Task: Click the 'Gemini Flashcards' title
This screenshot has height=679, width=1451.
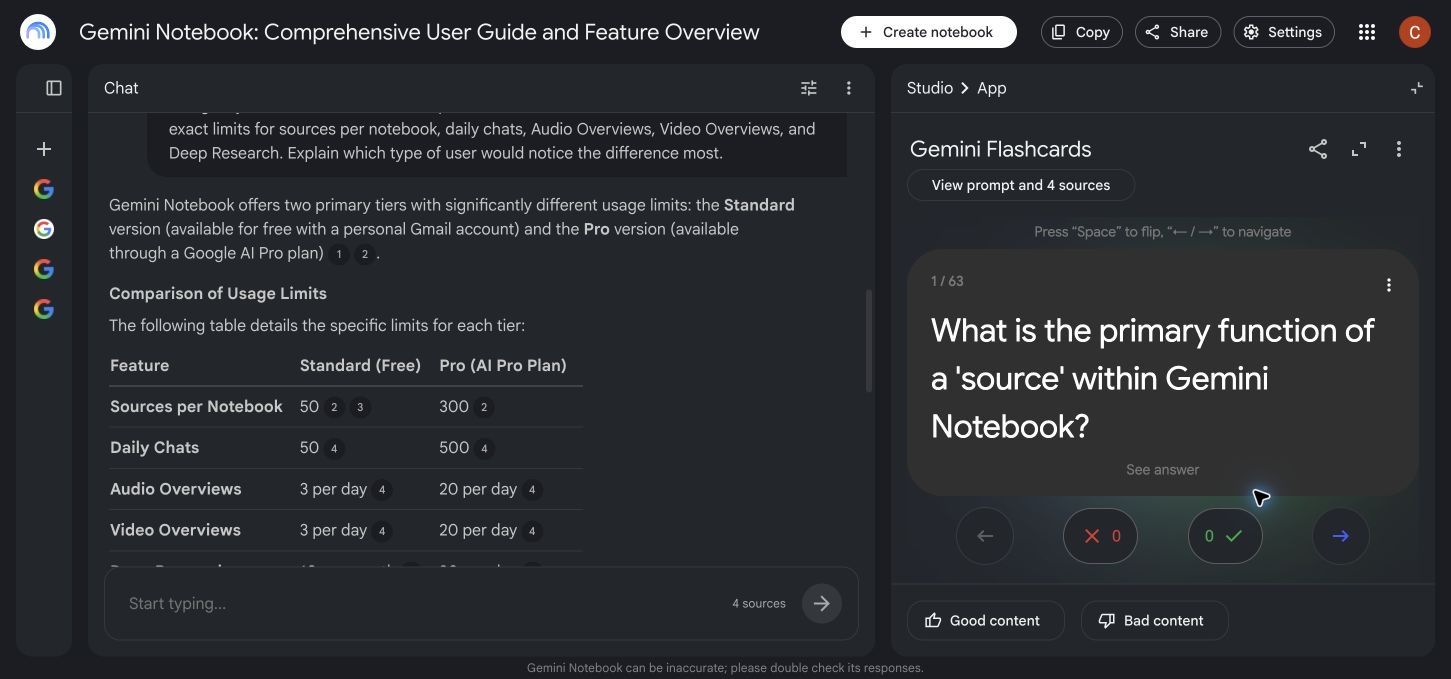Action: (x=1000, y=149)
